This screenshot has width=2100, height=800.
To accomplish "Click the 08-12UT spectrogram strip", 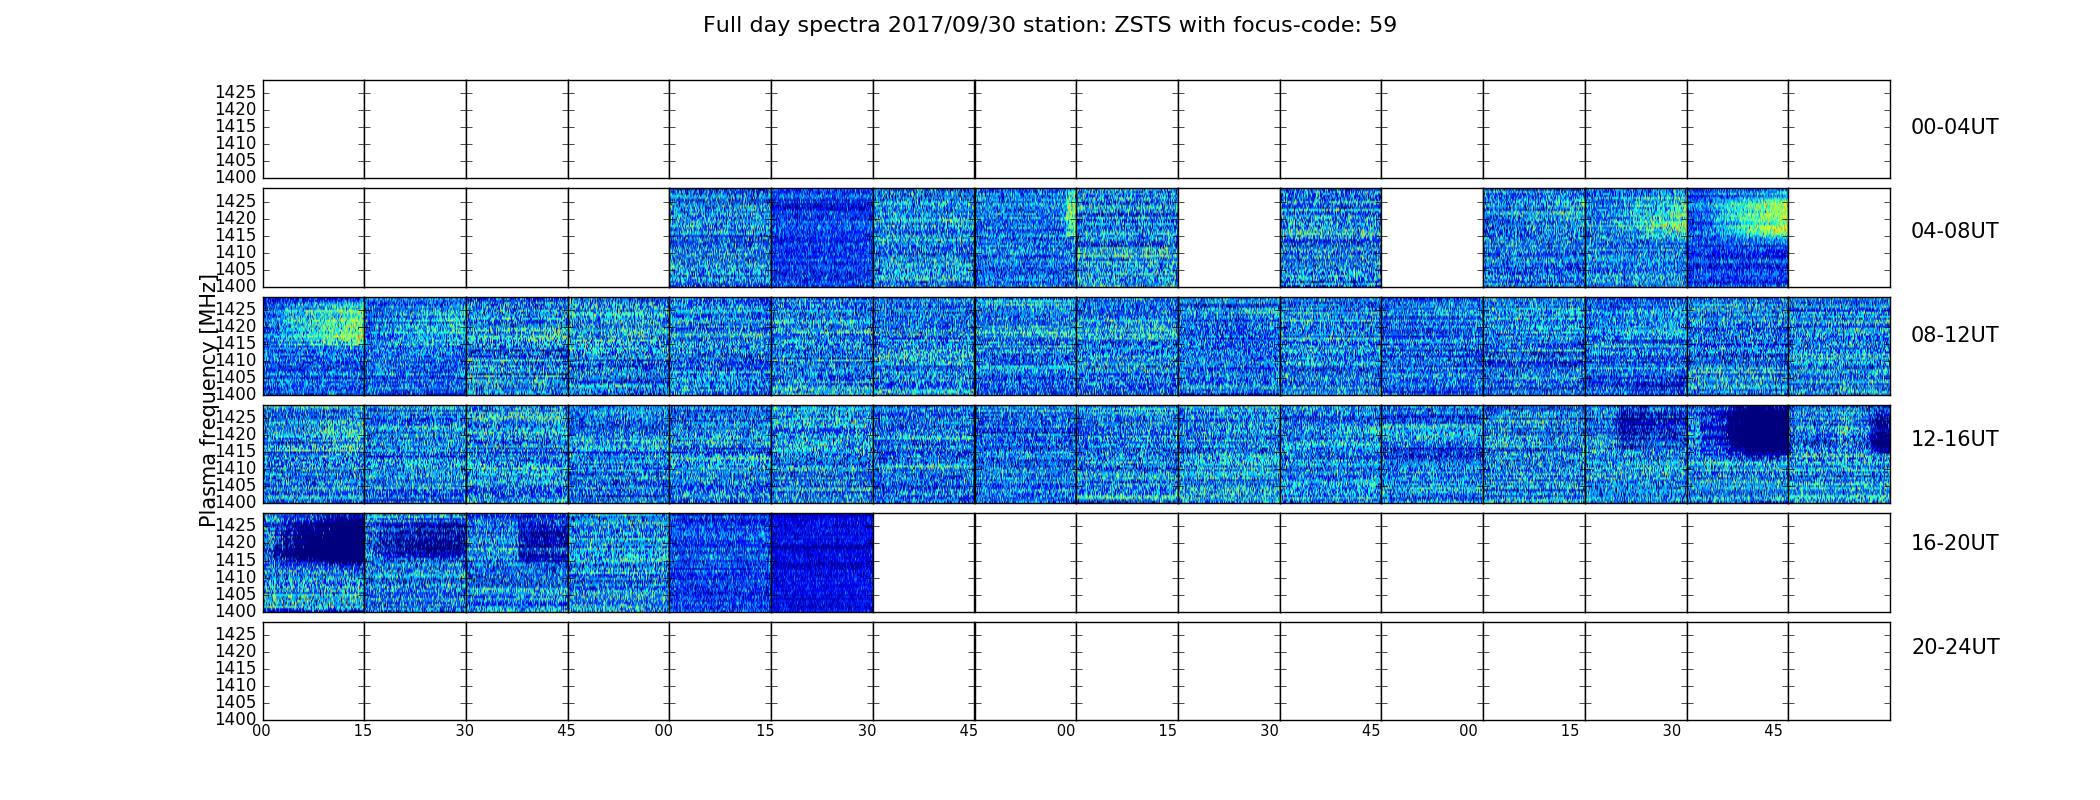I will 1076,346.
